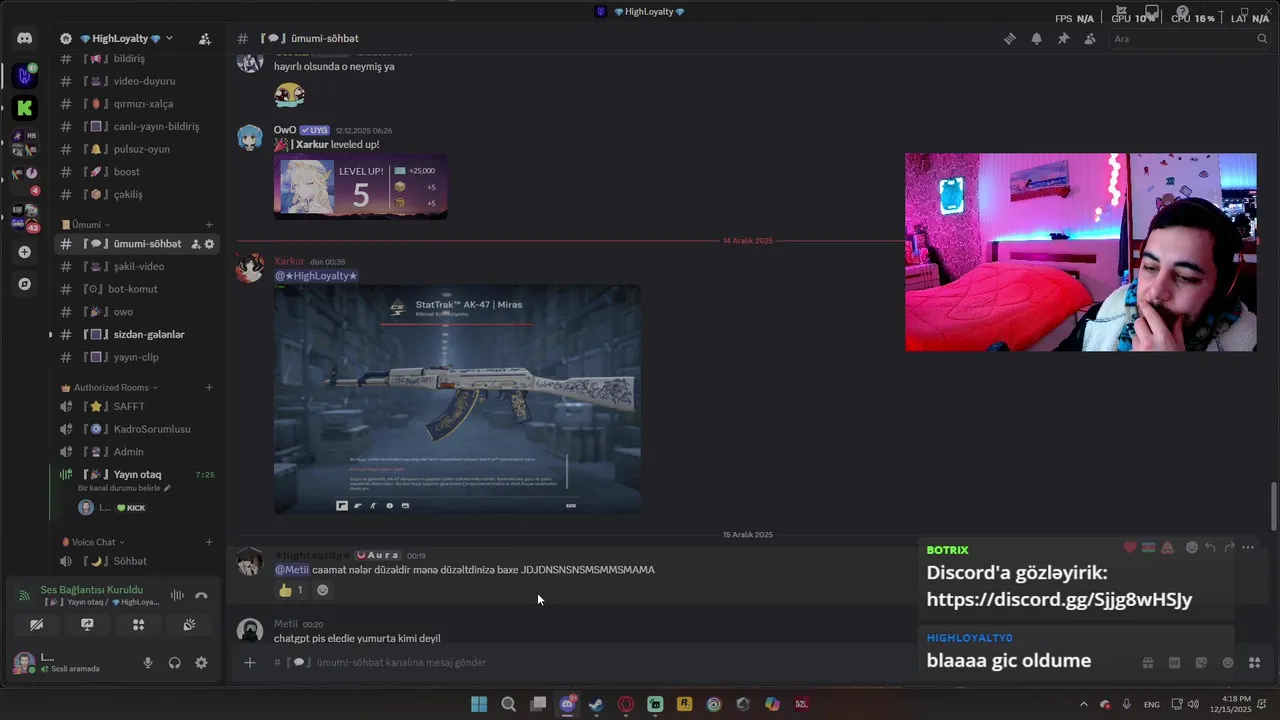Toggle noise suppression waveform icon
The height and width of the screenshot is (720, 1280).
177,595
